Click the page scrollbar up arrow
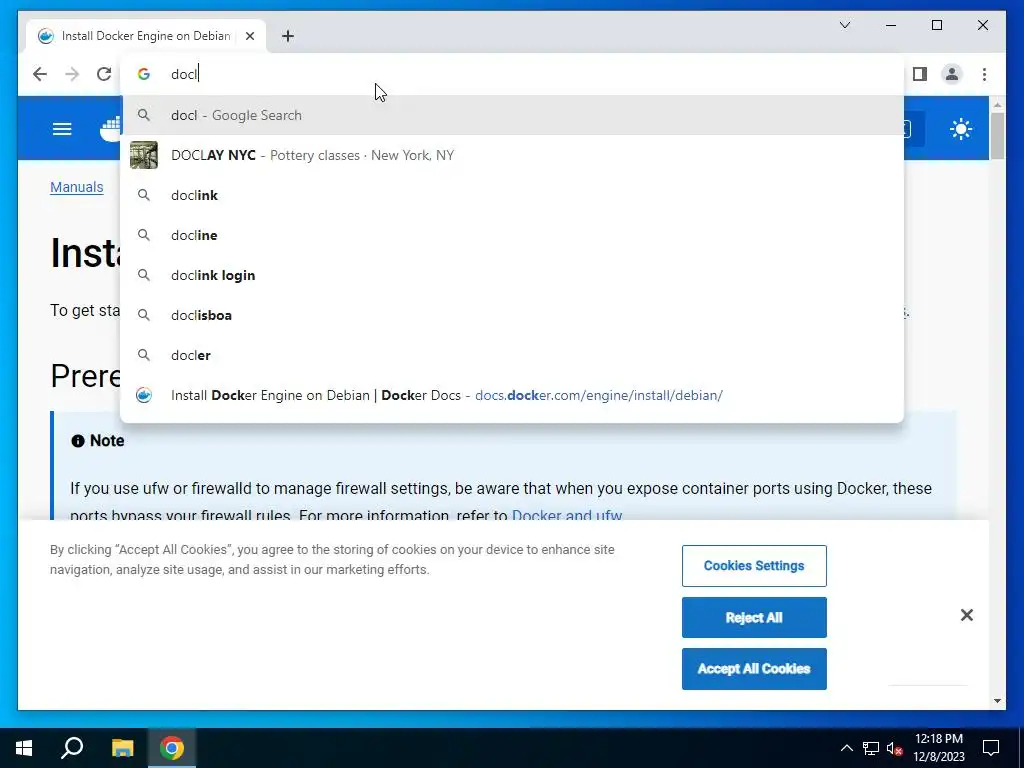Viewport: 1024px width, 768px height. 997,104
